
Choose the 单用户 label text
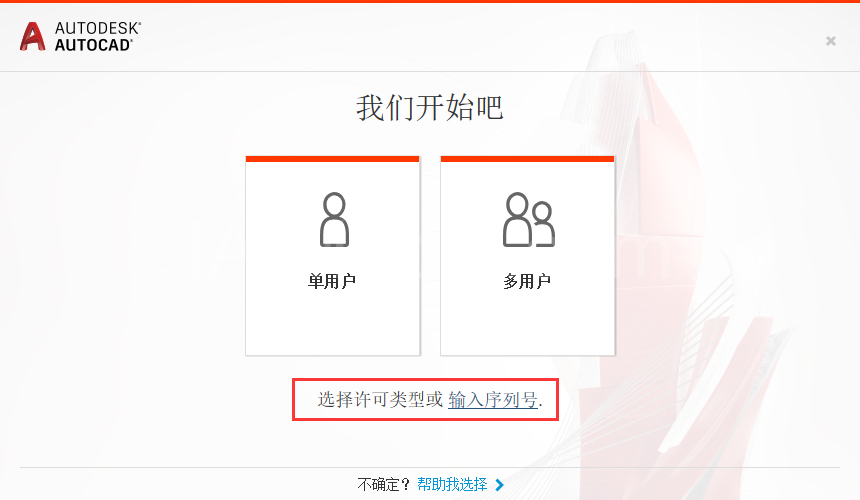(332, 281)
